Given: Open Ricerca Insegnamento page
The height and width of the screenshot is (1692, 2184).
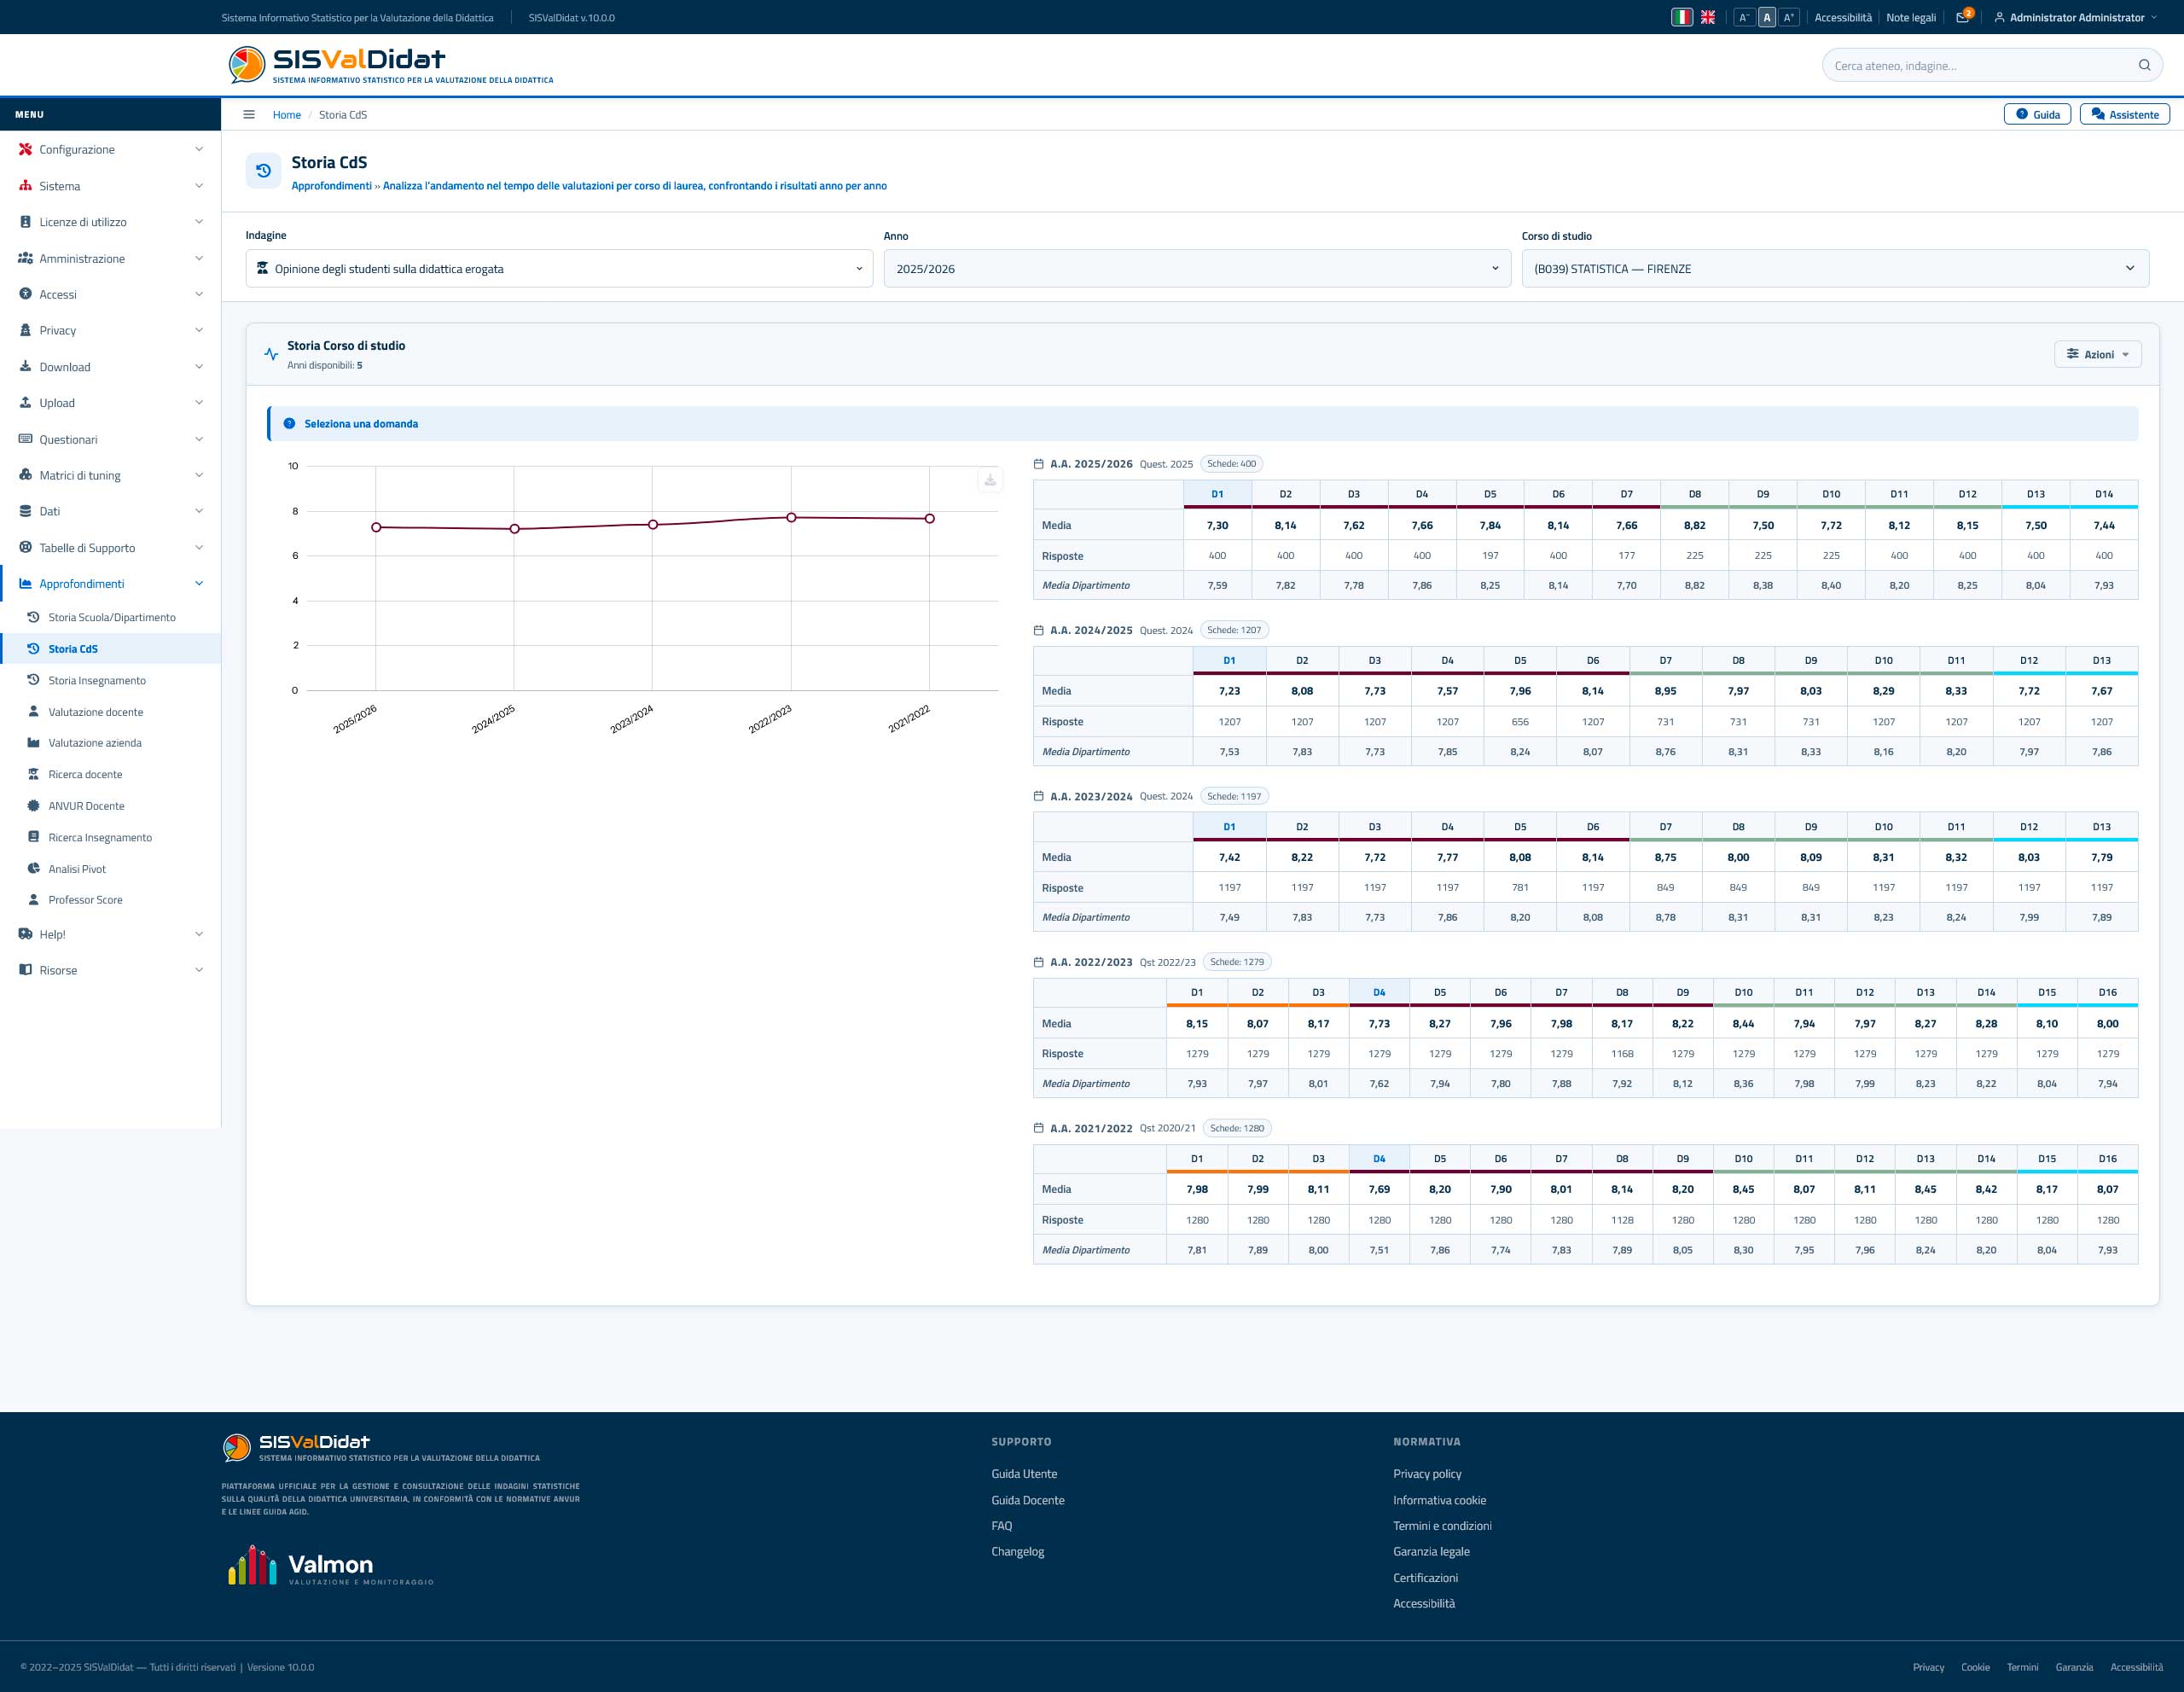Looking at the screenshot, I should [111, 837].
